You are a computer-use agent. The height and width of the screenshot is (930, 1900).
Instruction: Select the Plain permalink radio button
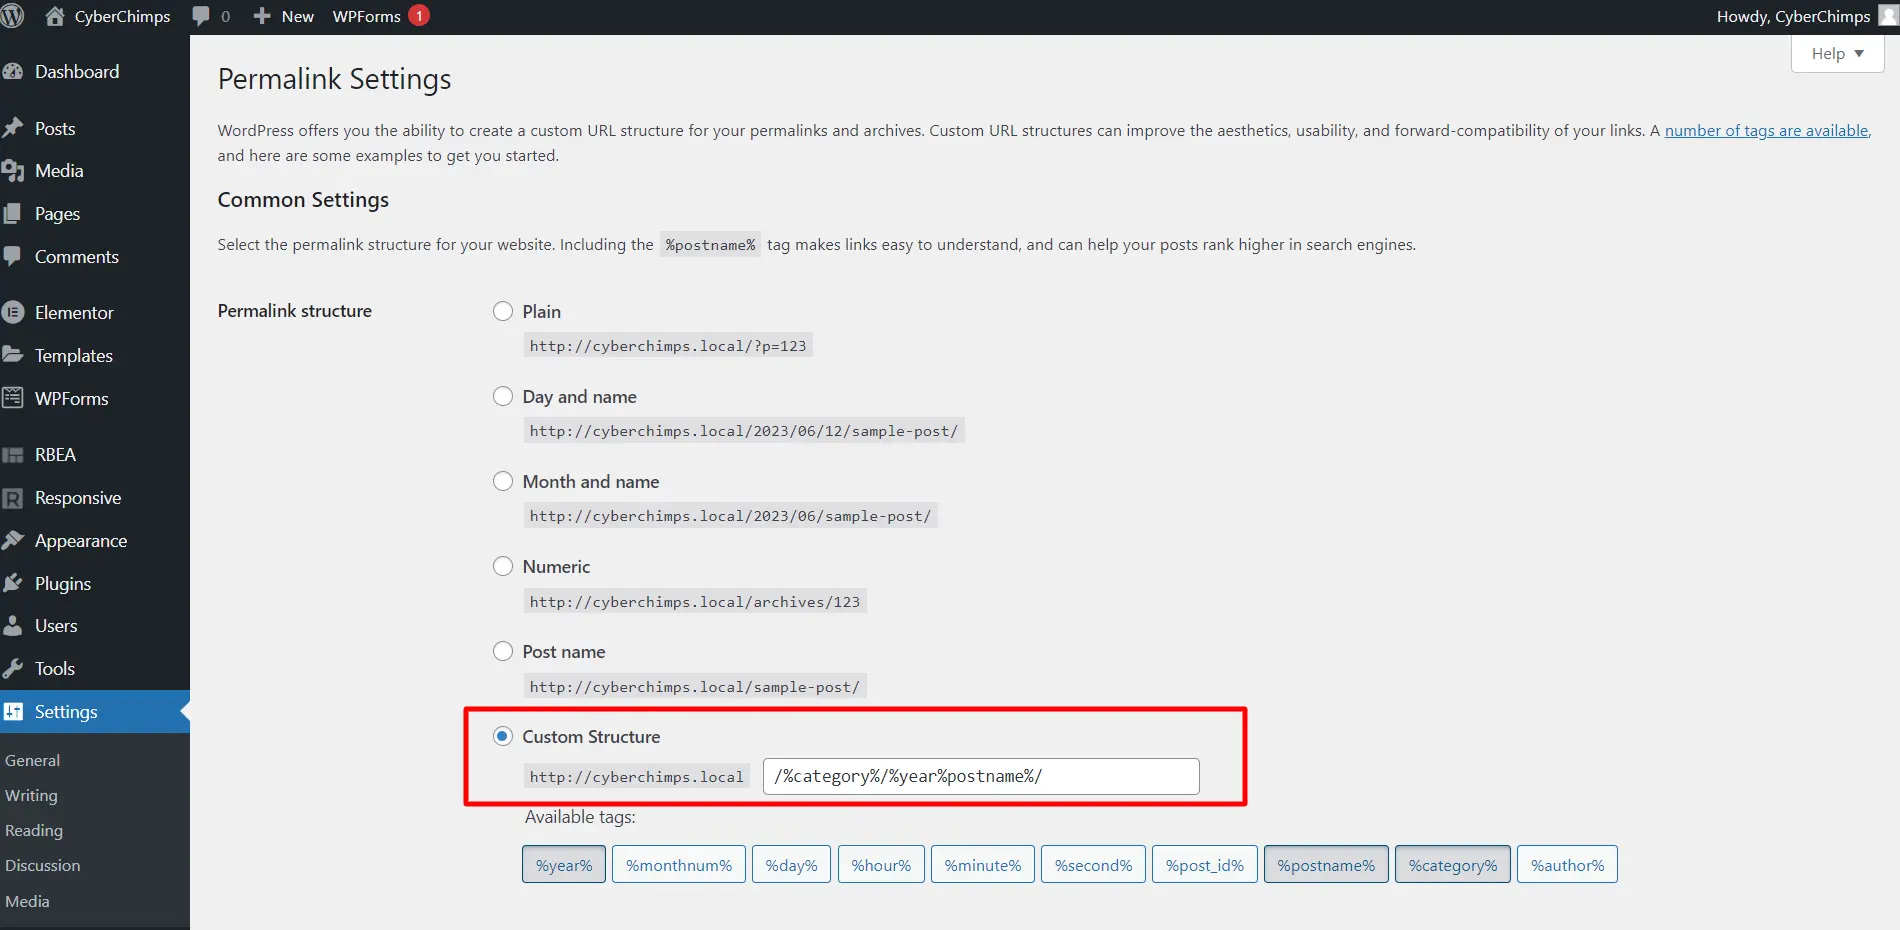[x=503, y=311]
